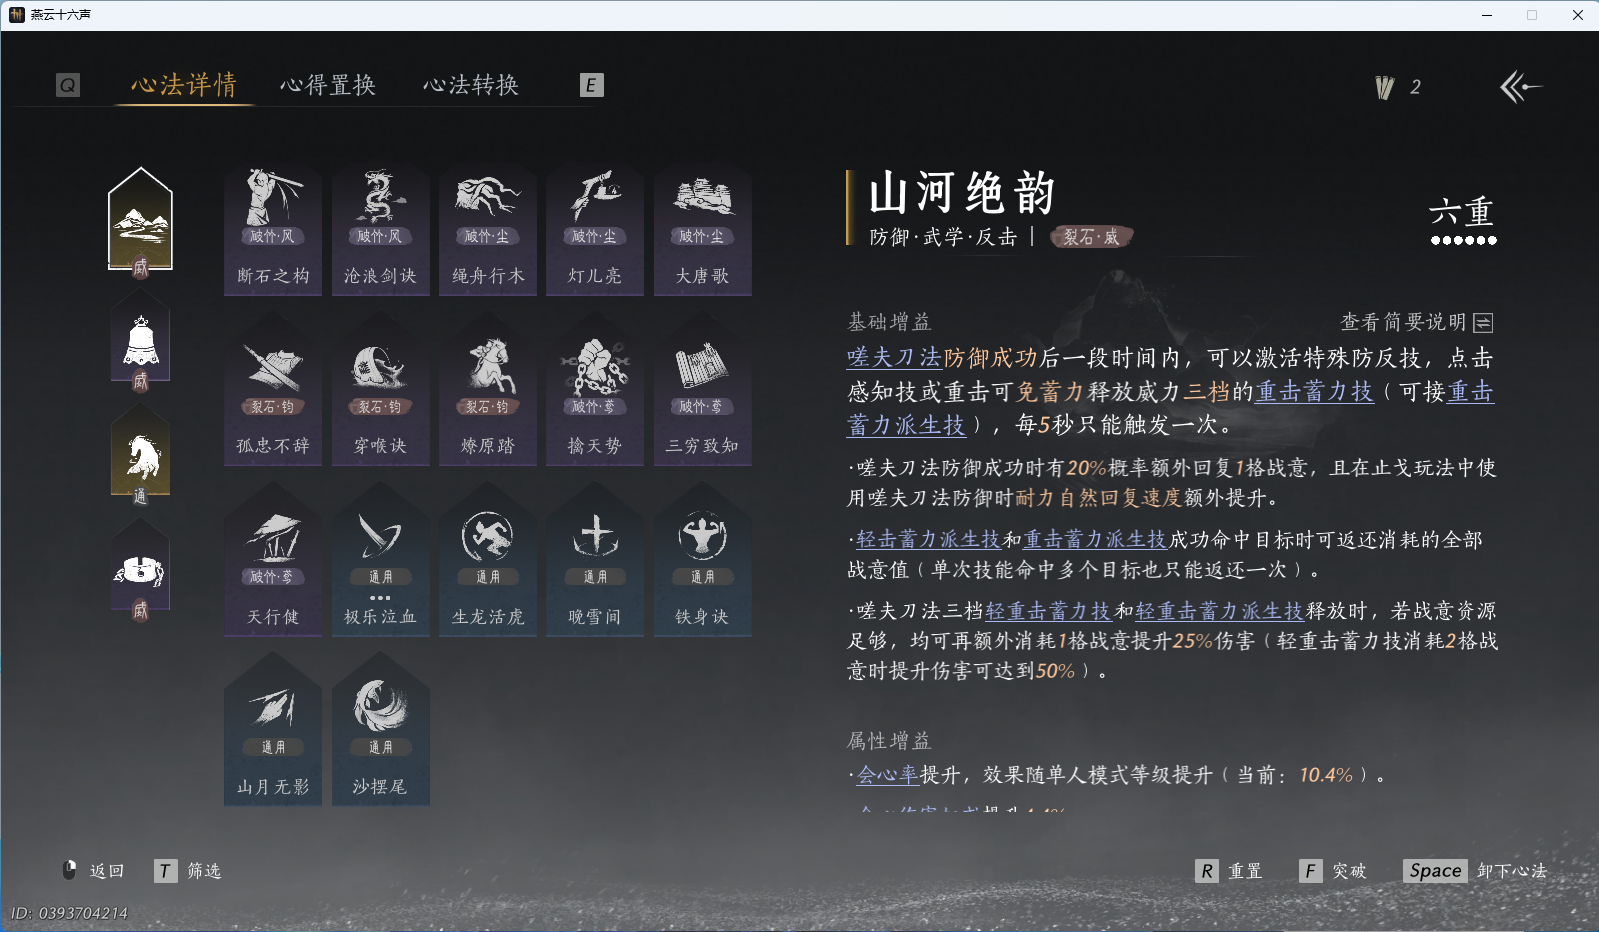The height and width of the screenshot is (932, 1599).
Task: Click the player ID 0393704214 text
Action: coord(69,913)
